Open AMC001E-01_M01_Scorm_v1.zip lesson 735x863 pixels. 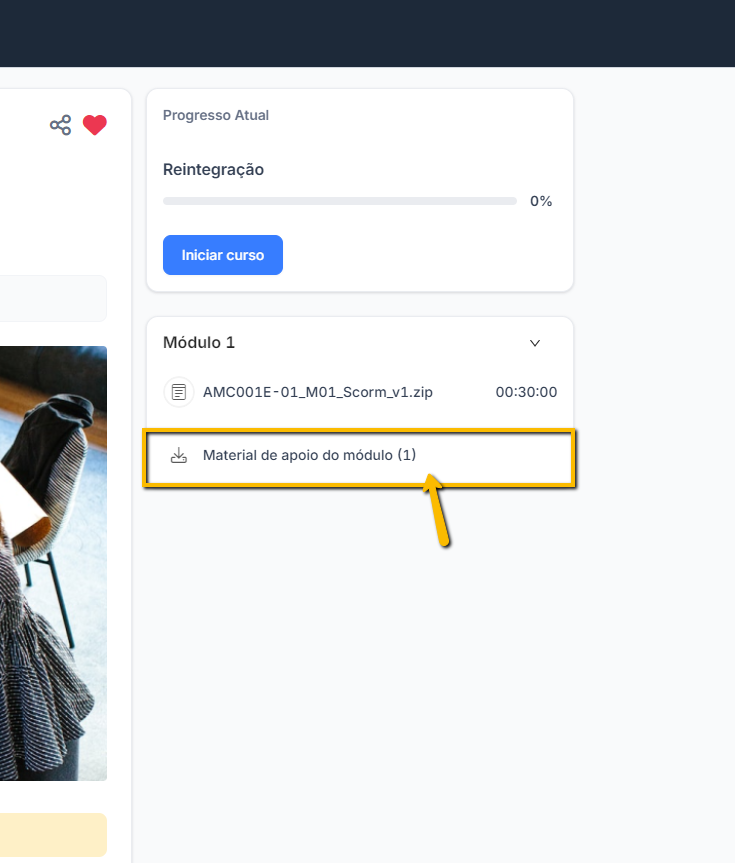(x=318, y=392)
